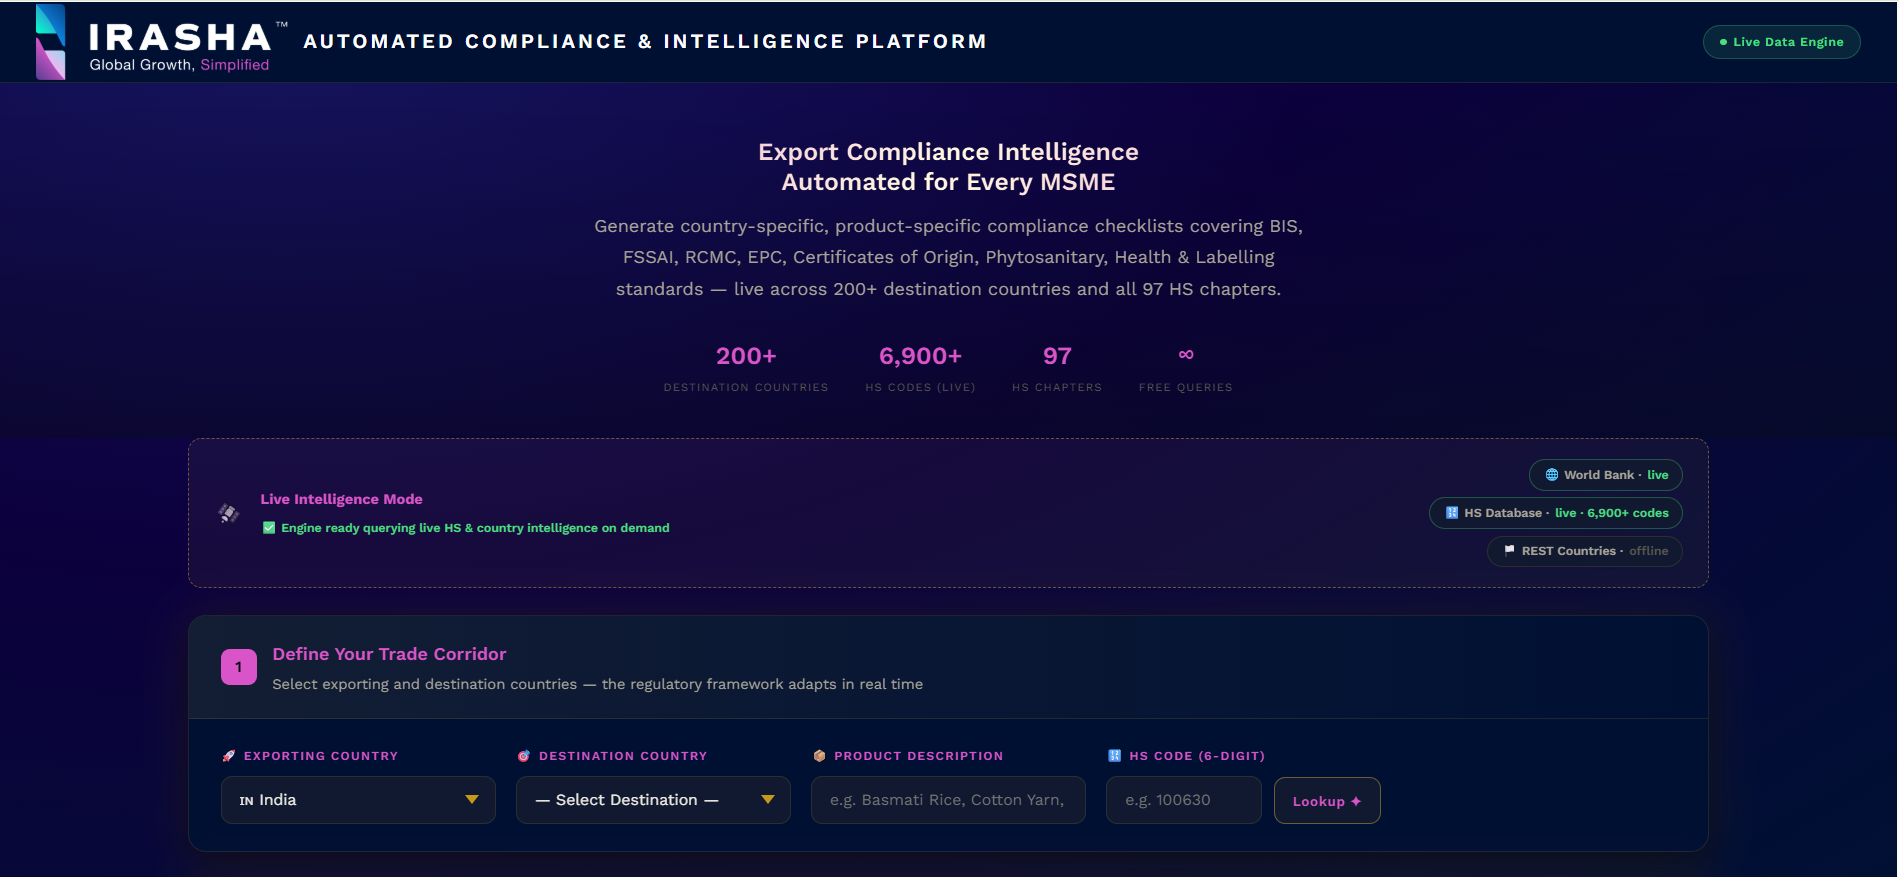Click the REST Countries flag icon
Screen dimensions: 1899x877
pos(1510,551)
